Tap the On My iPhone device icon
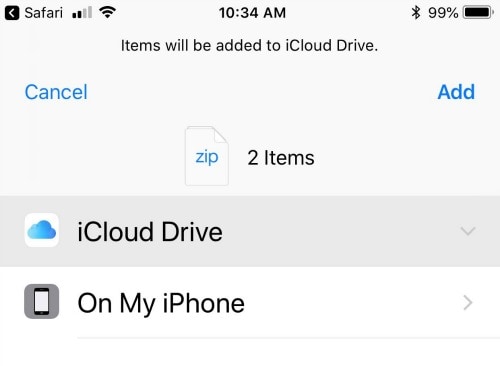The image size is (500, 366). (42, 301)
